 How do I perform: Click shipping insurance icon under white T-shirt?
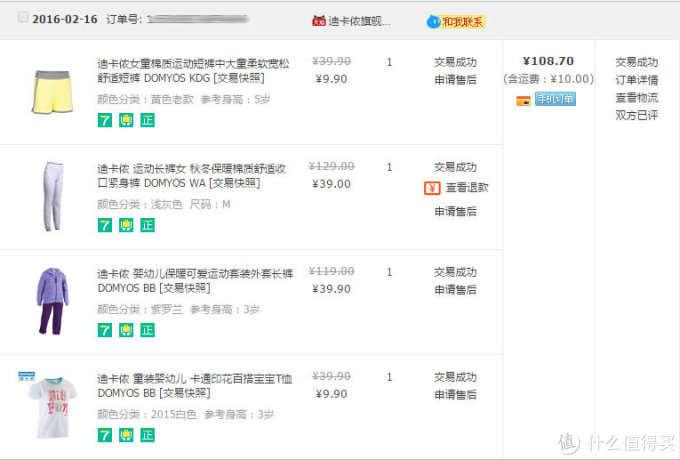[126, 435]
